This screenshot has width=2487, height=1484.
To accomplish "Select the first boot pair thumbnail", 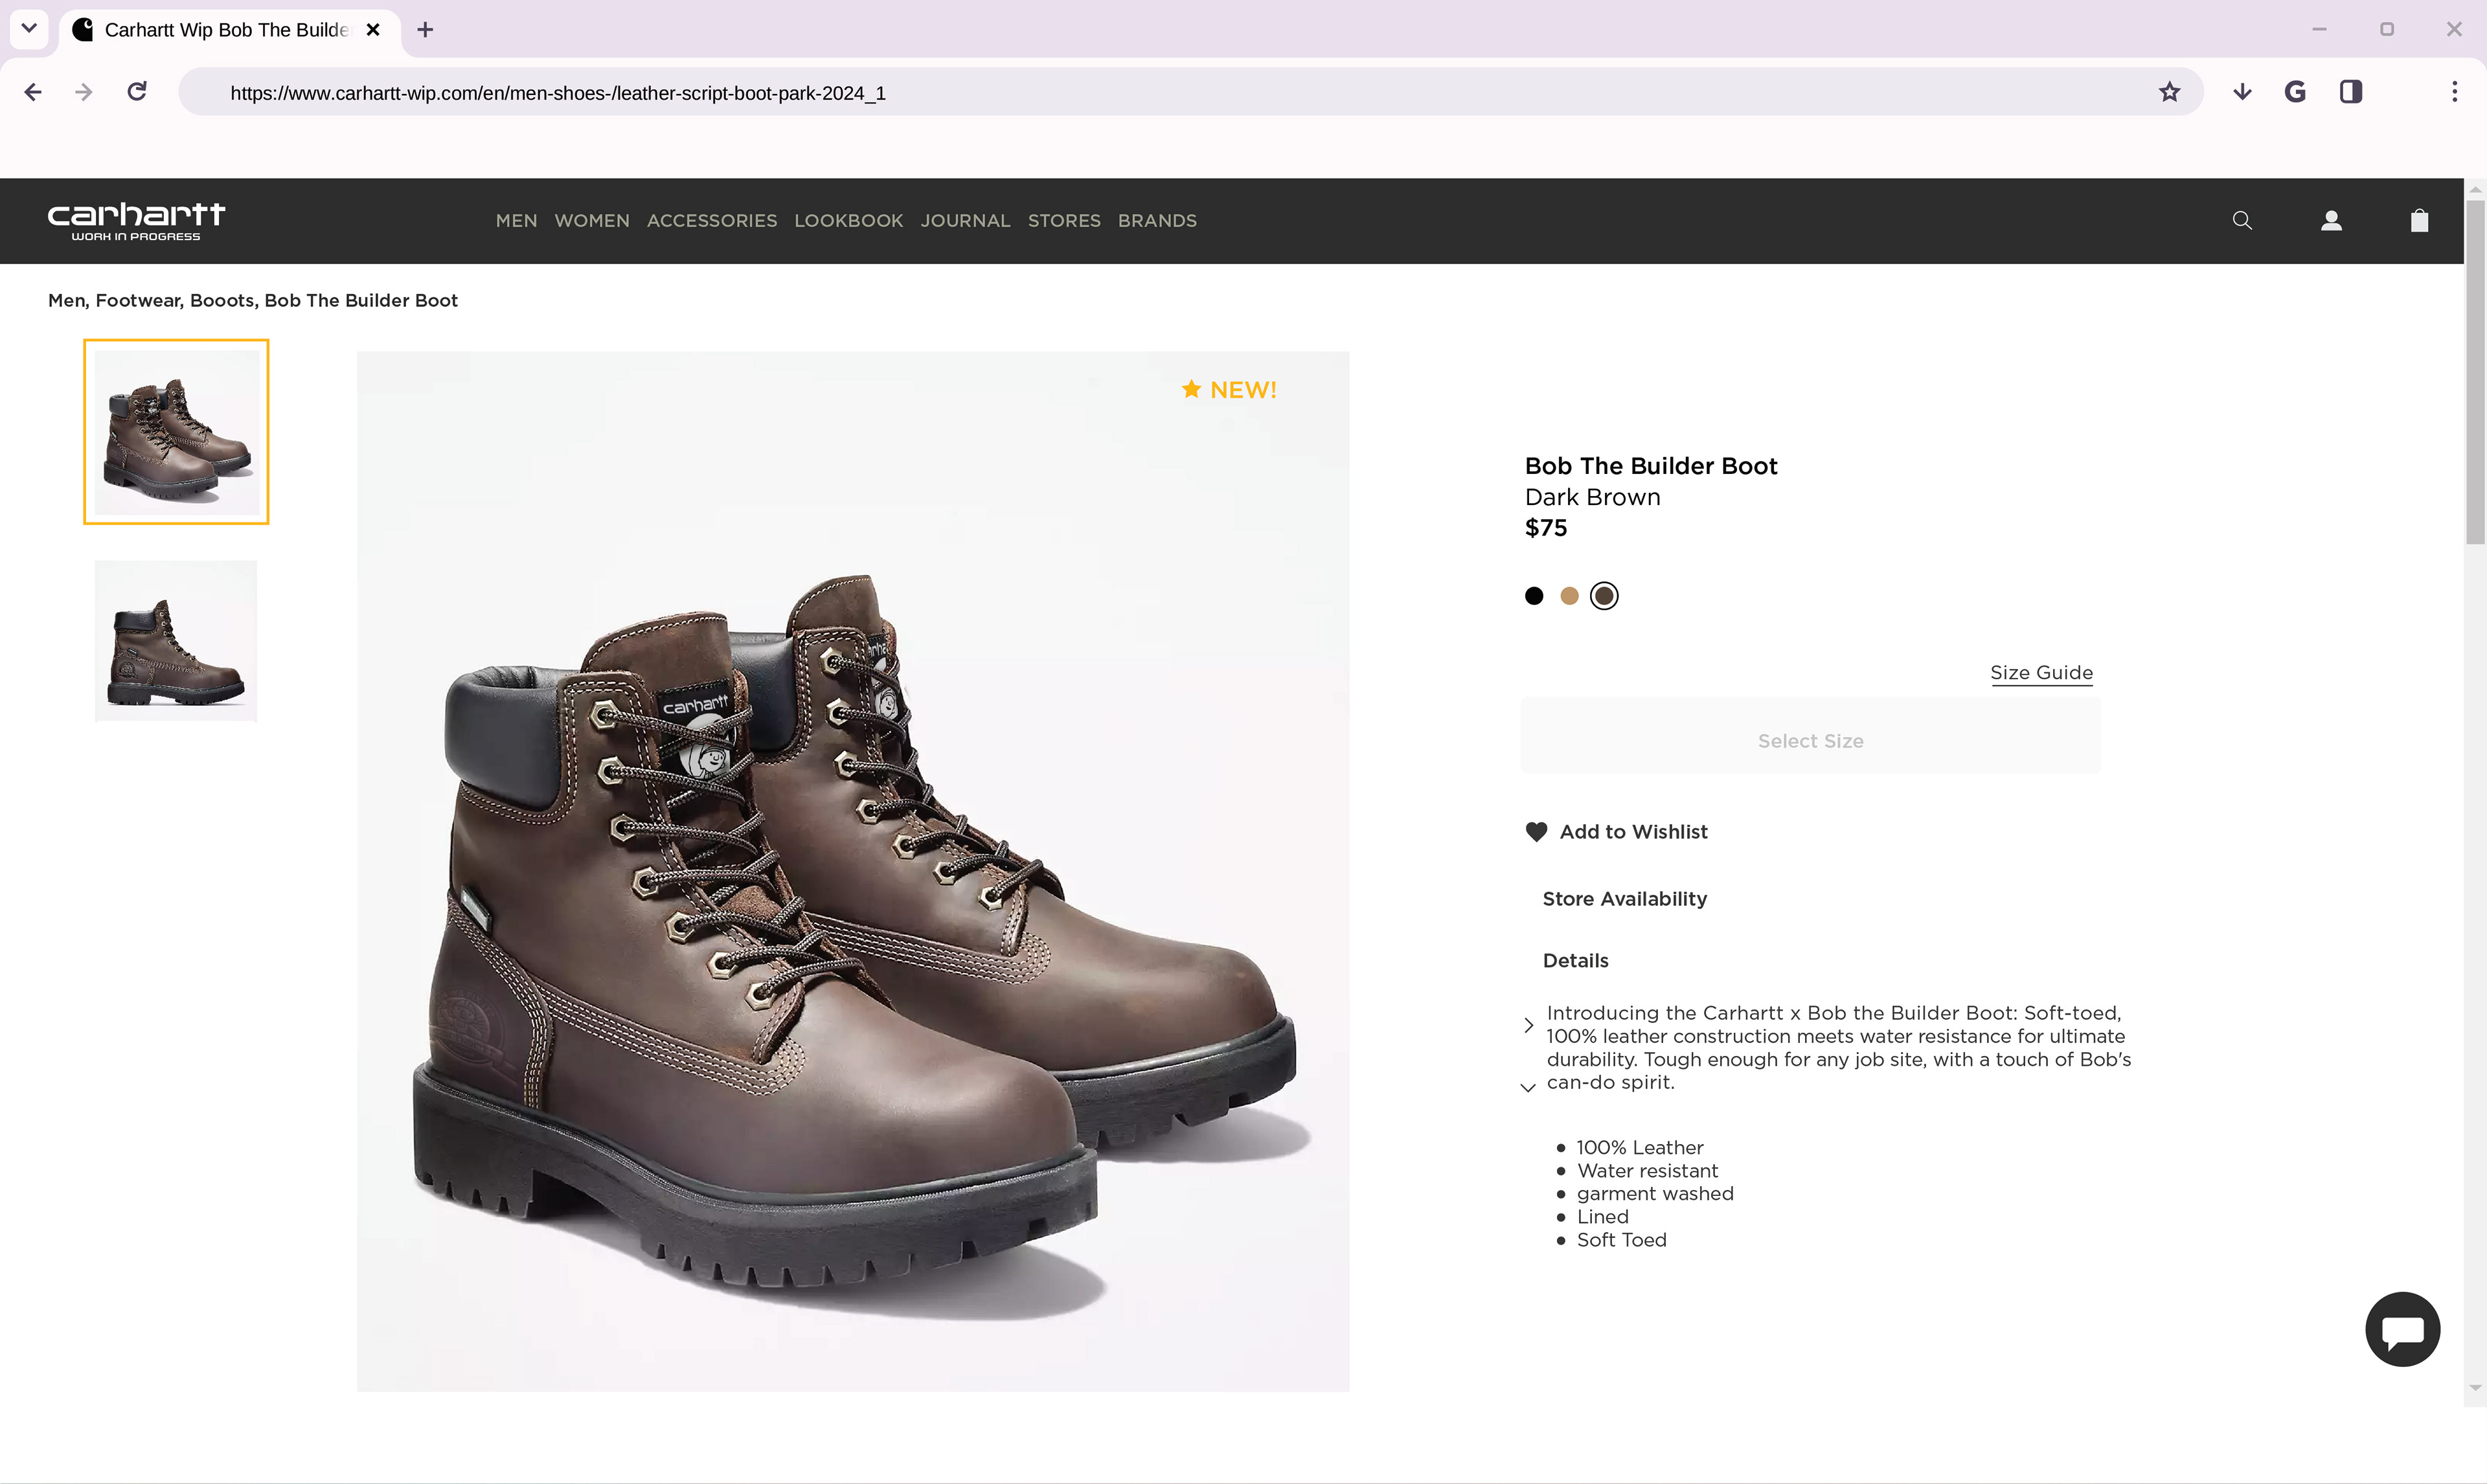I will (176, 432).
